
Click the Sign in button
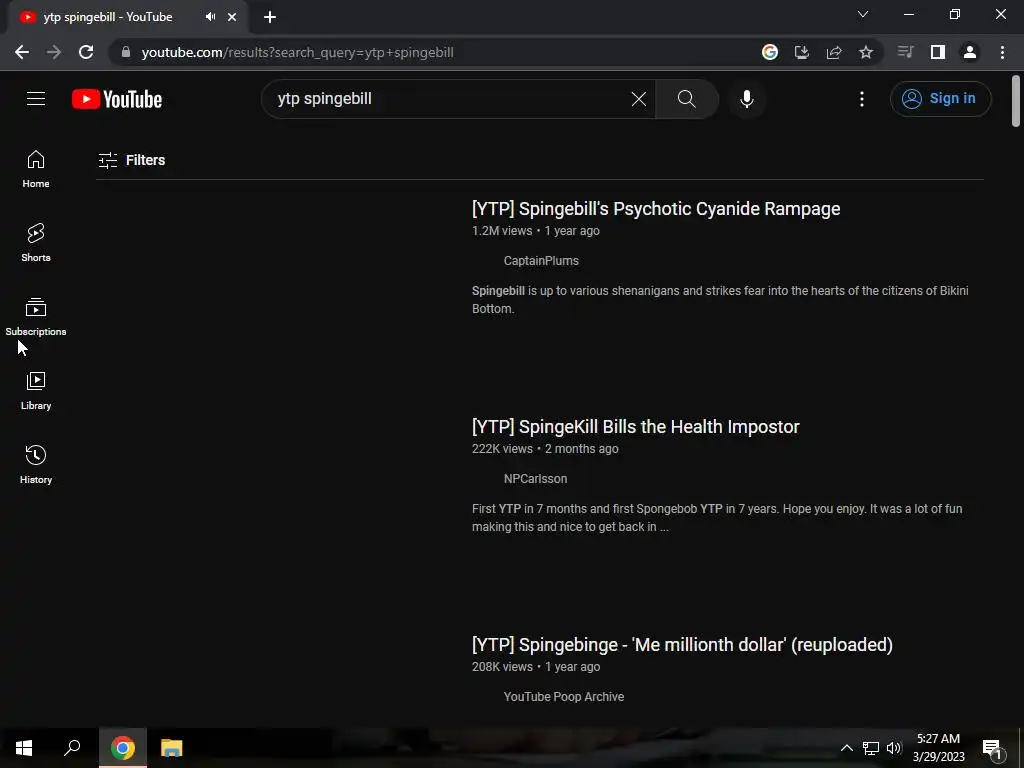tap(940, 99)
